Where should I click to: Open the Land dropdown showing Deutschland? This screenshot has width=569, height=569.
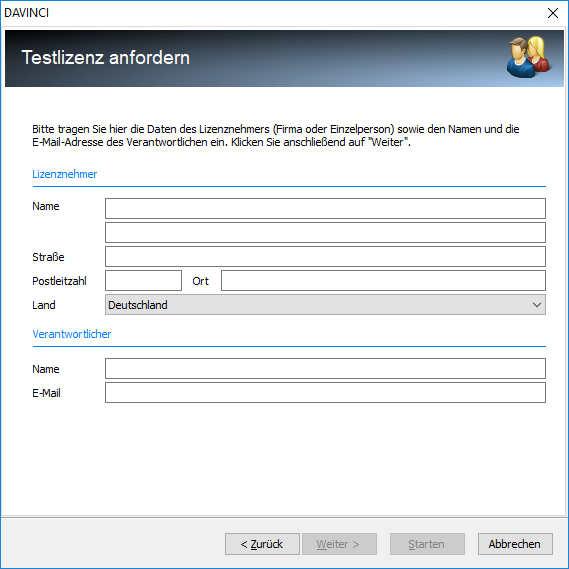[325, 305]
